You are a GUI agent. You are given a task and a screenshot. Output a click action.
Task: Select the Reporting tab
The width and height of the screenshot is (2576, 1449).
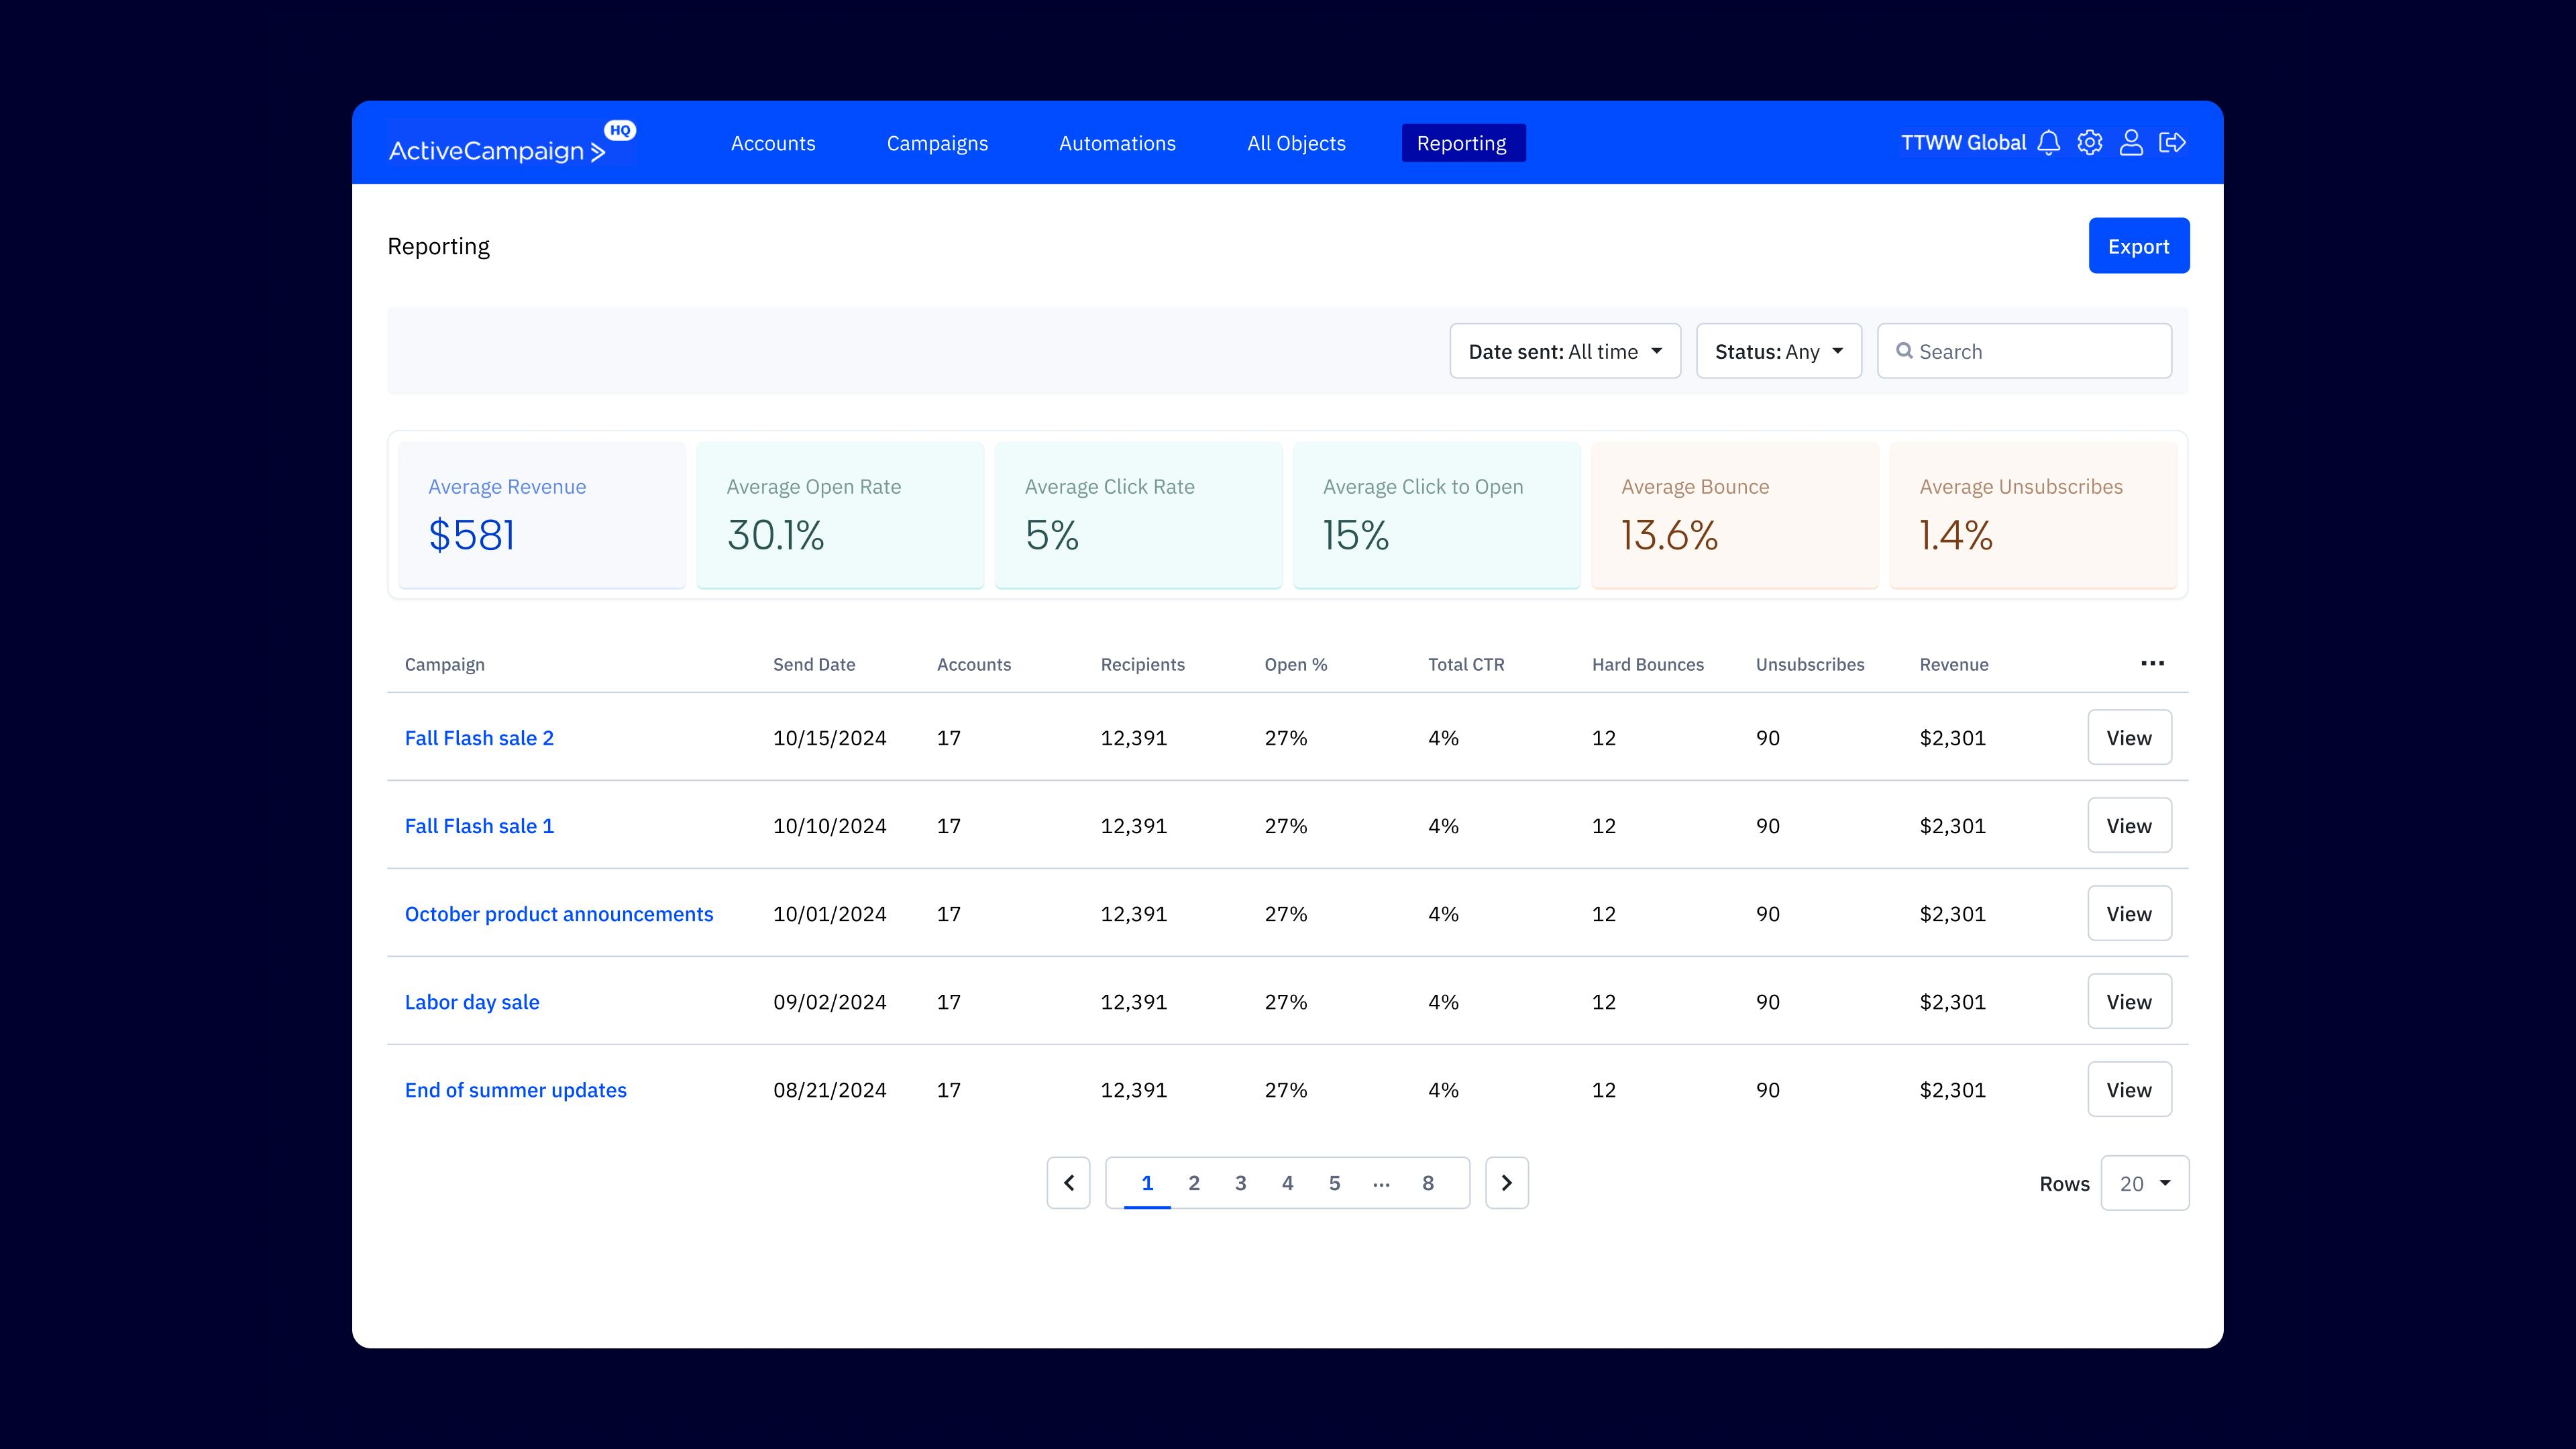coord(1463,143)
